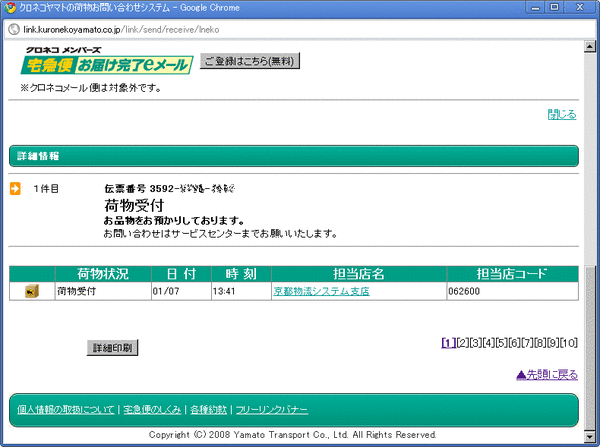The image size is (600, 447).
Task: Click the address bar URL
Action: (121, 29)
